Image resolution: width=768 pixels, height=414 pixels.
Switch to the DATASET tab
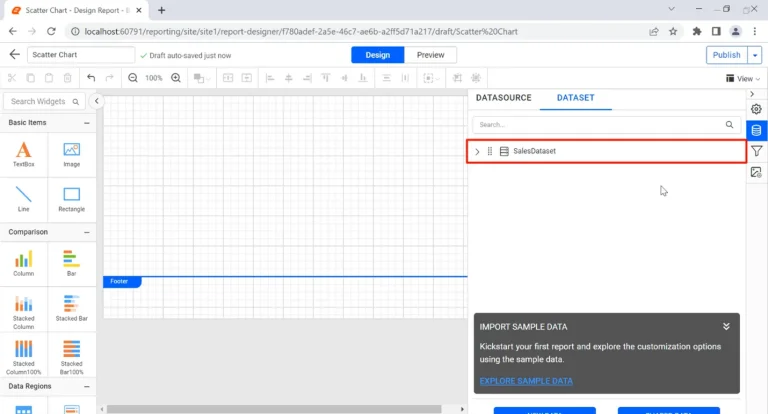[576, 97]
